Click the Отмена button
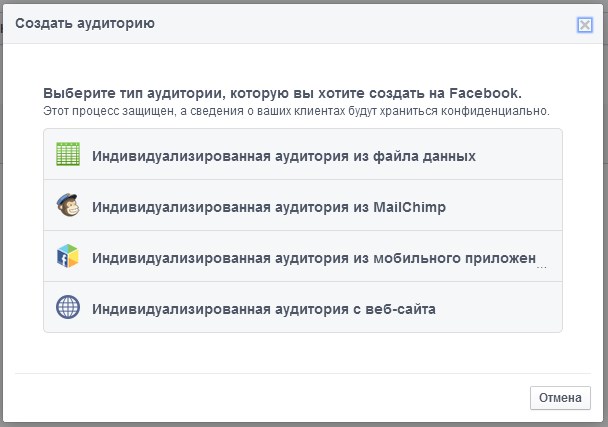Image resolution: width=608 pixels, height=427 pixels. [x=560, y=398]
